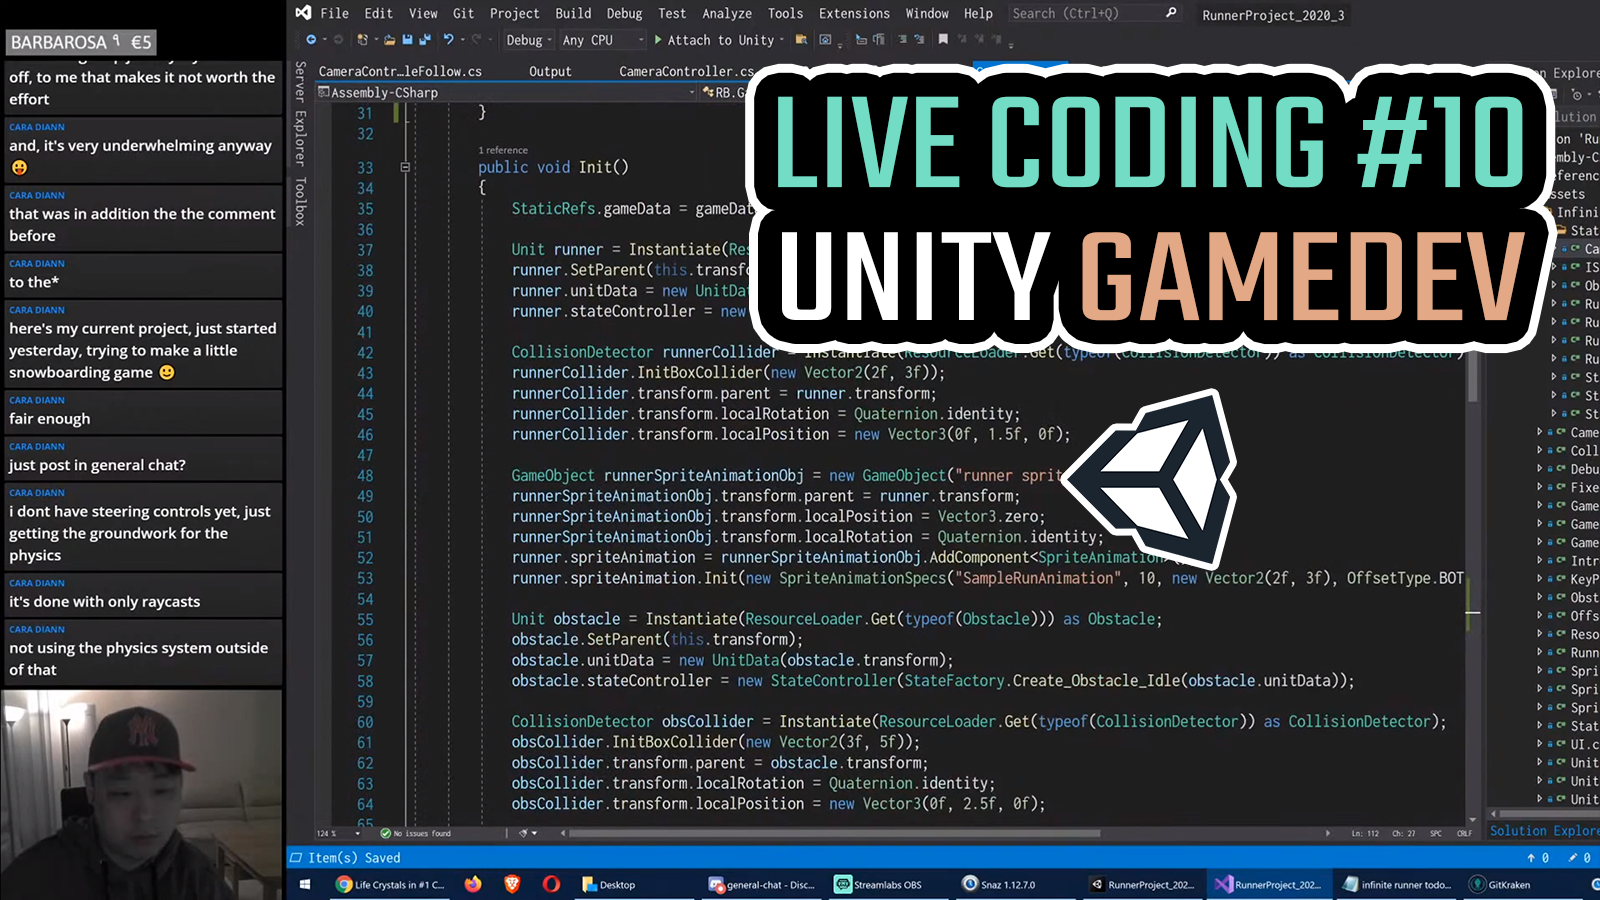Click the Open File folder icon
The image size is (1600, 900).
[390, 40]
